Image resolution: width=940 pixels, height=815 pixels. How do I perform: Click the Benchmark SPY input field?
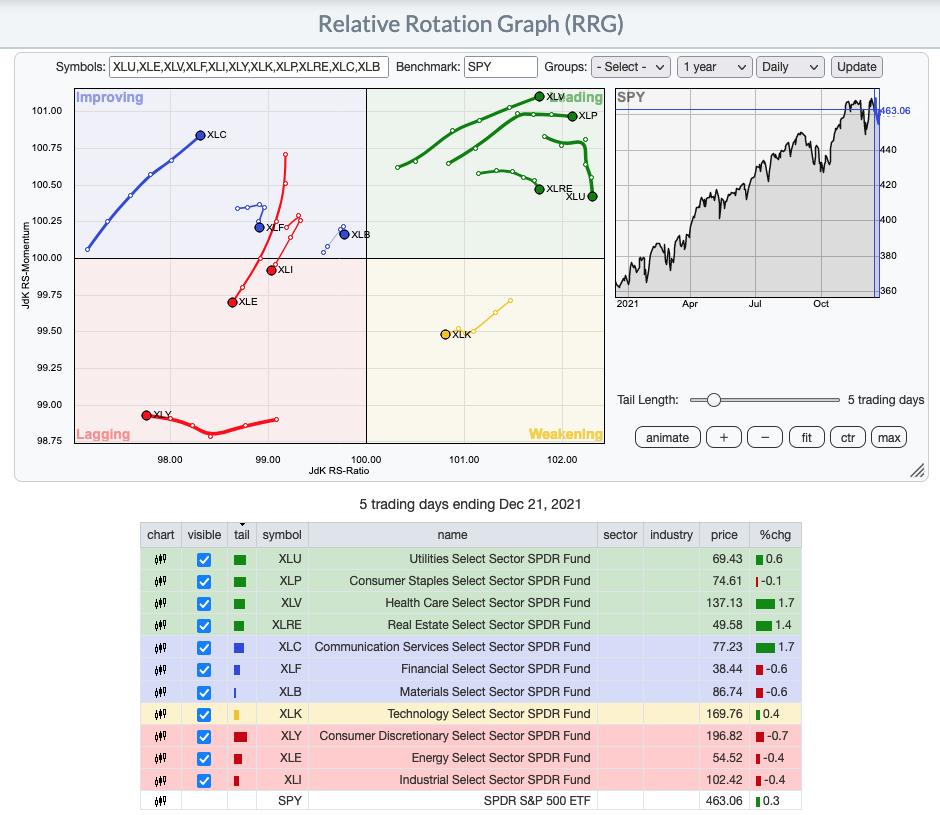click(x=501, y=67)
